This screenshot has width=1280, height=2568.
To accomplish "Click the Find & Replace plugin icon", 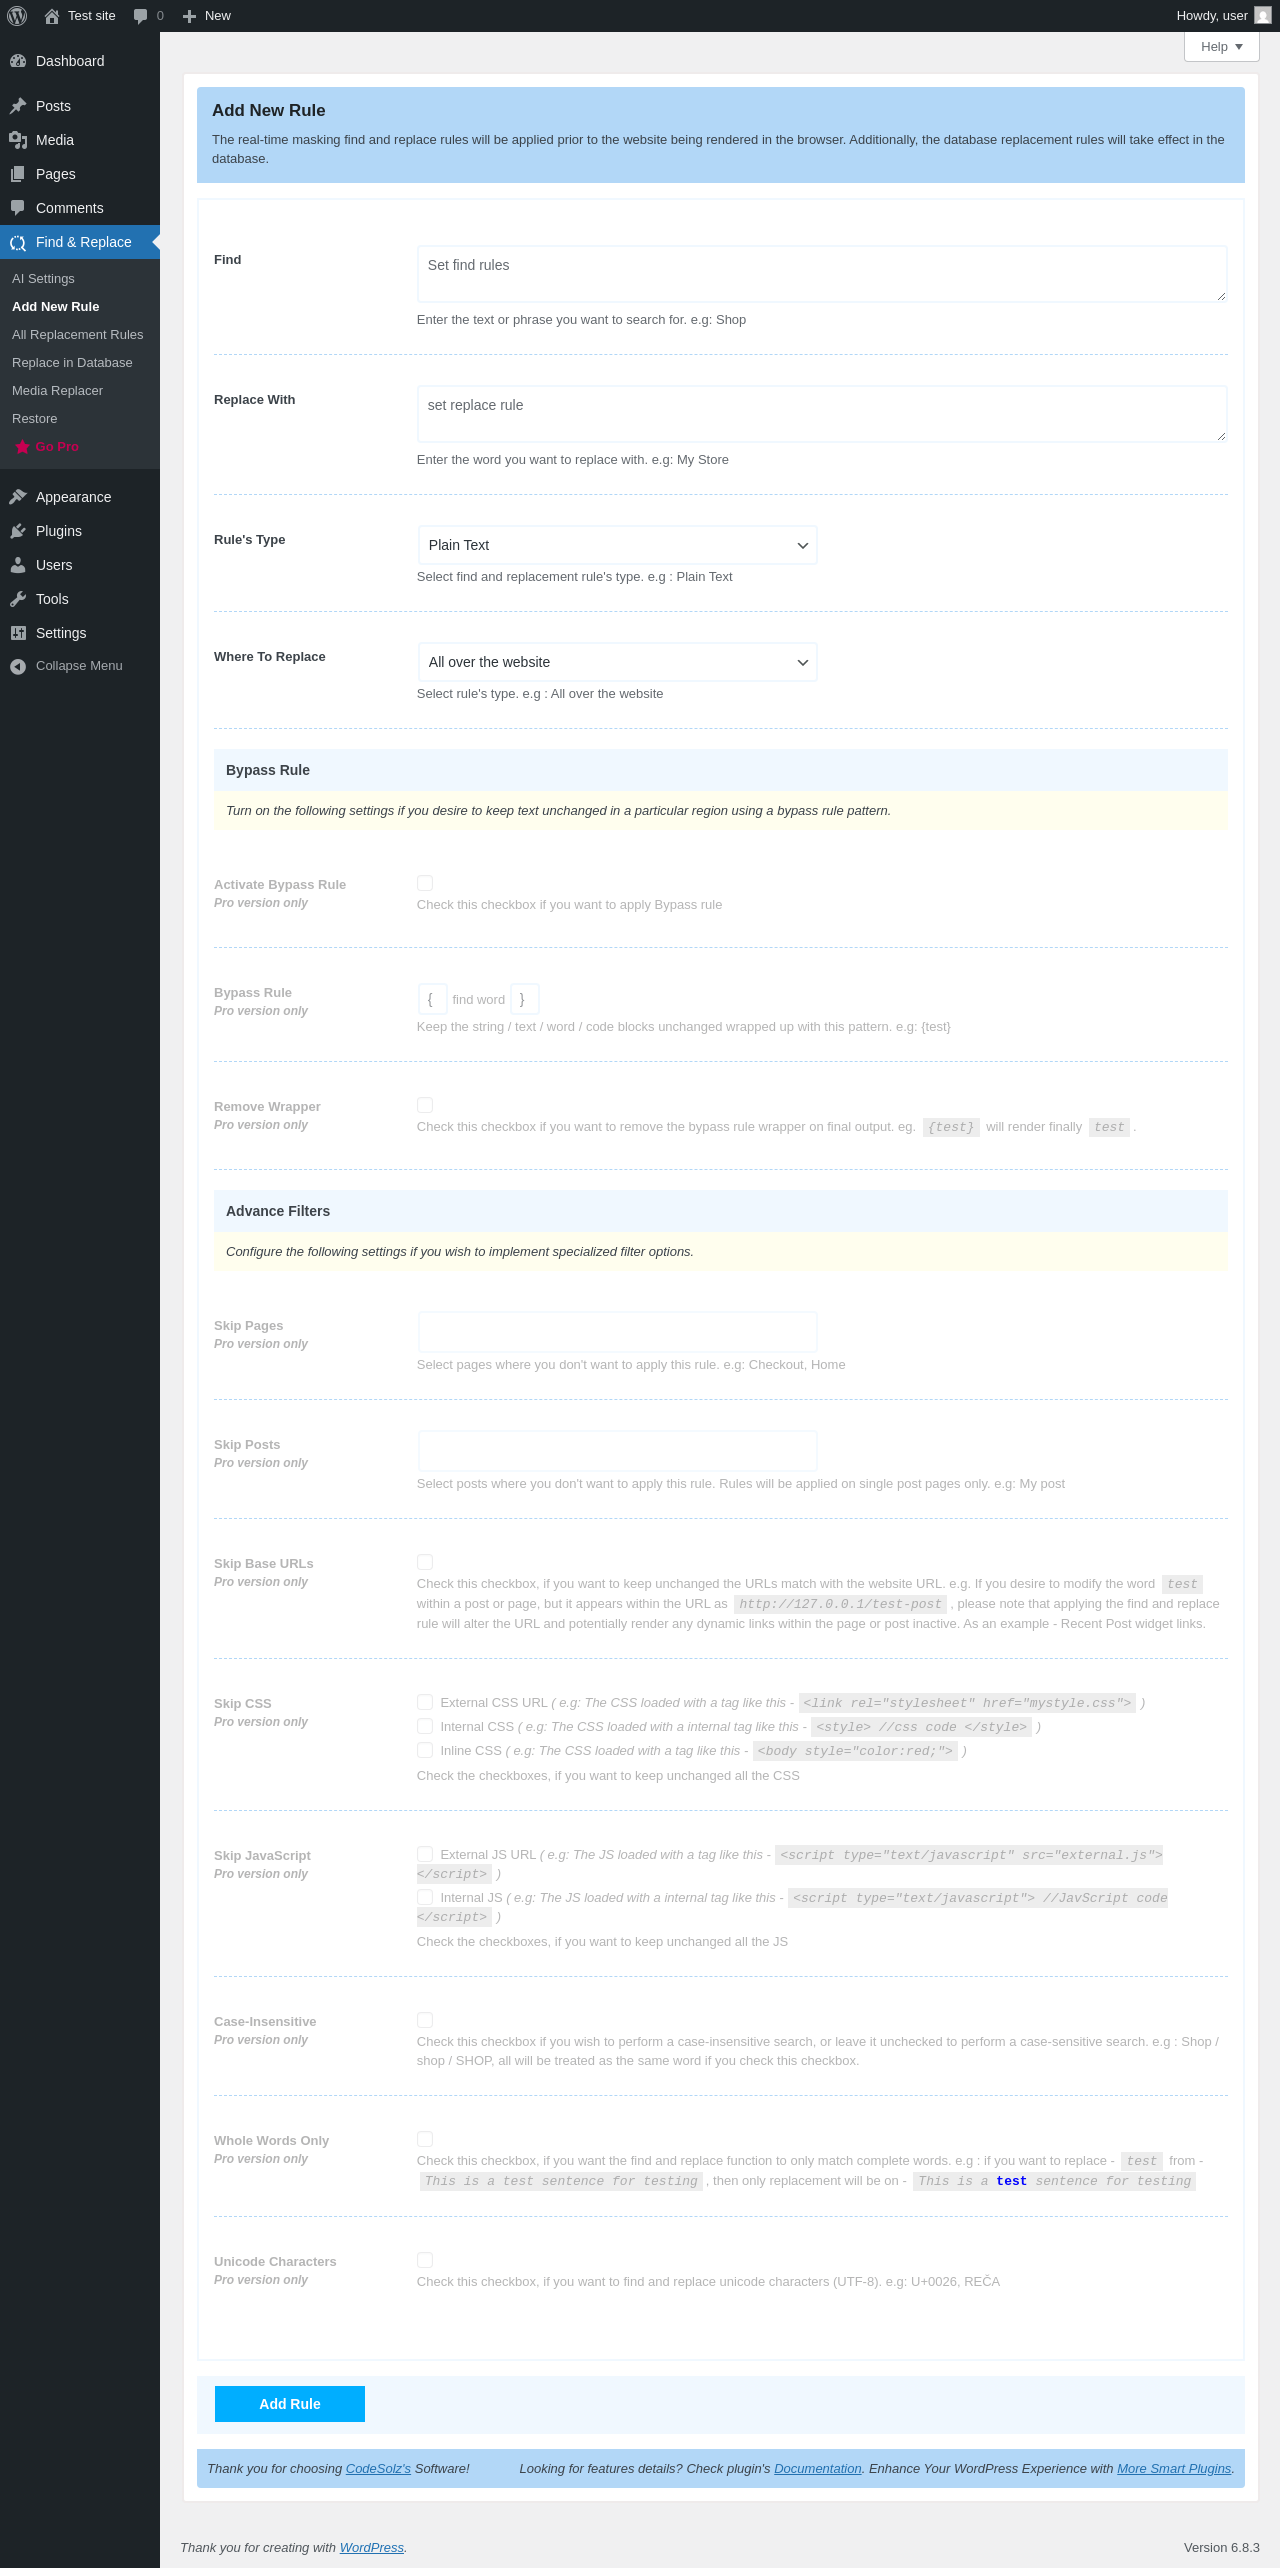I will (18, 242).
